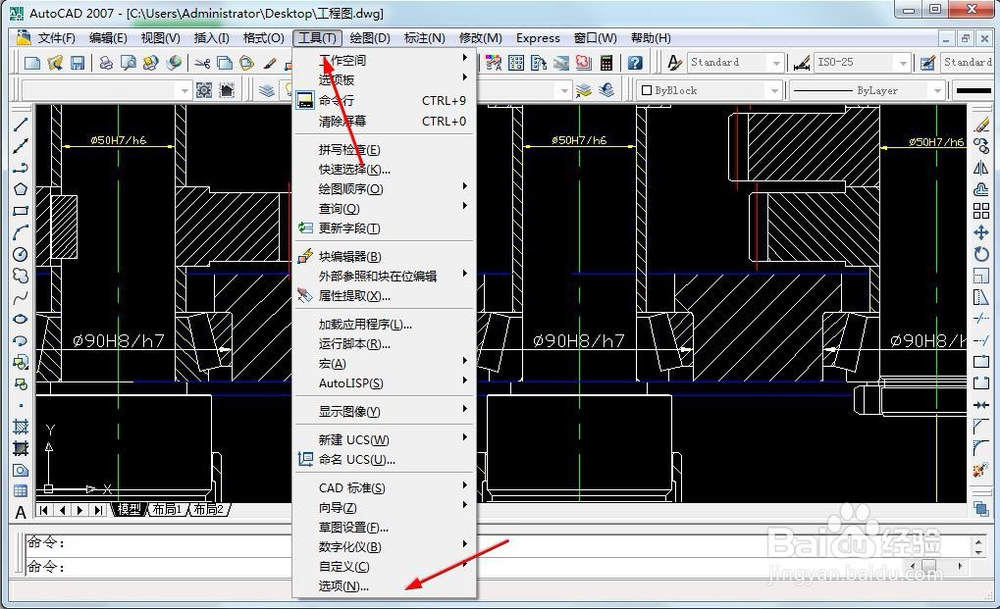Viewport: 1000px width, 609px height.
Task: Select the Move tool
Action: (981, 232)
